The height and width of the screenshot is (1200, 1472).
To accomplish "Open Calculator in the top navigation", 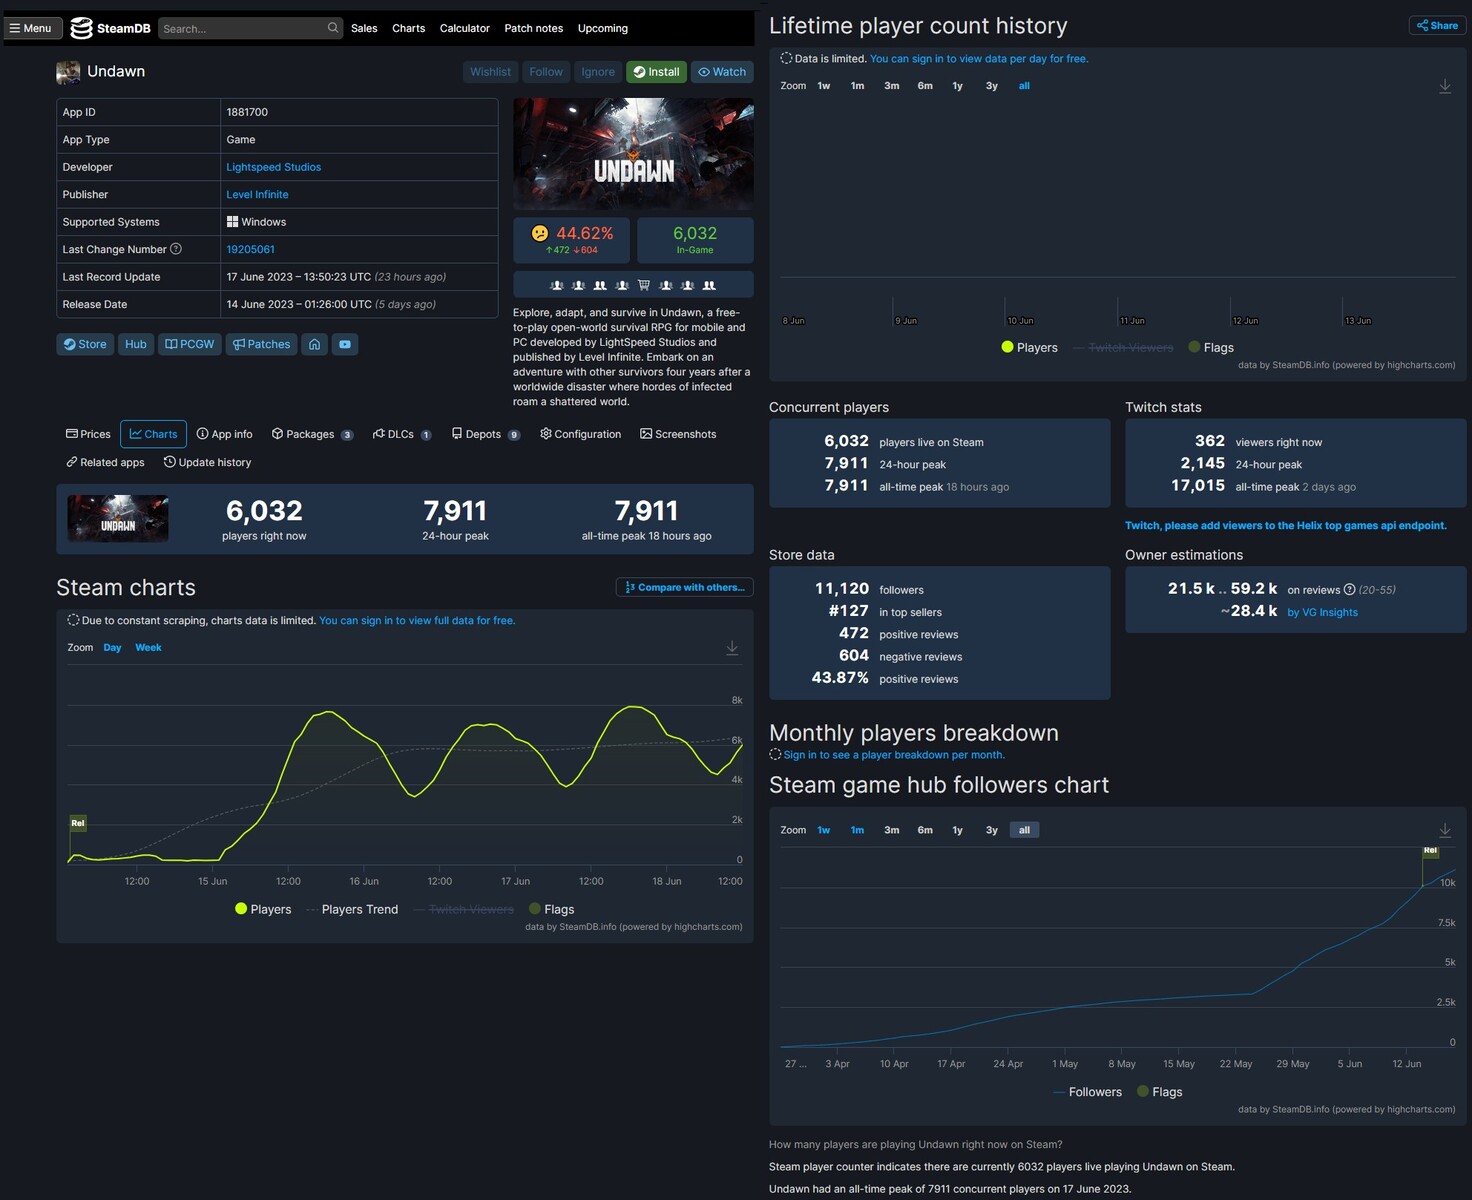I will click(465, 28).
